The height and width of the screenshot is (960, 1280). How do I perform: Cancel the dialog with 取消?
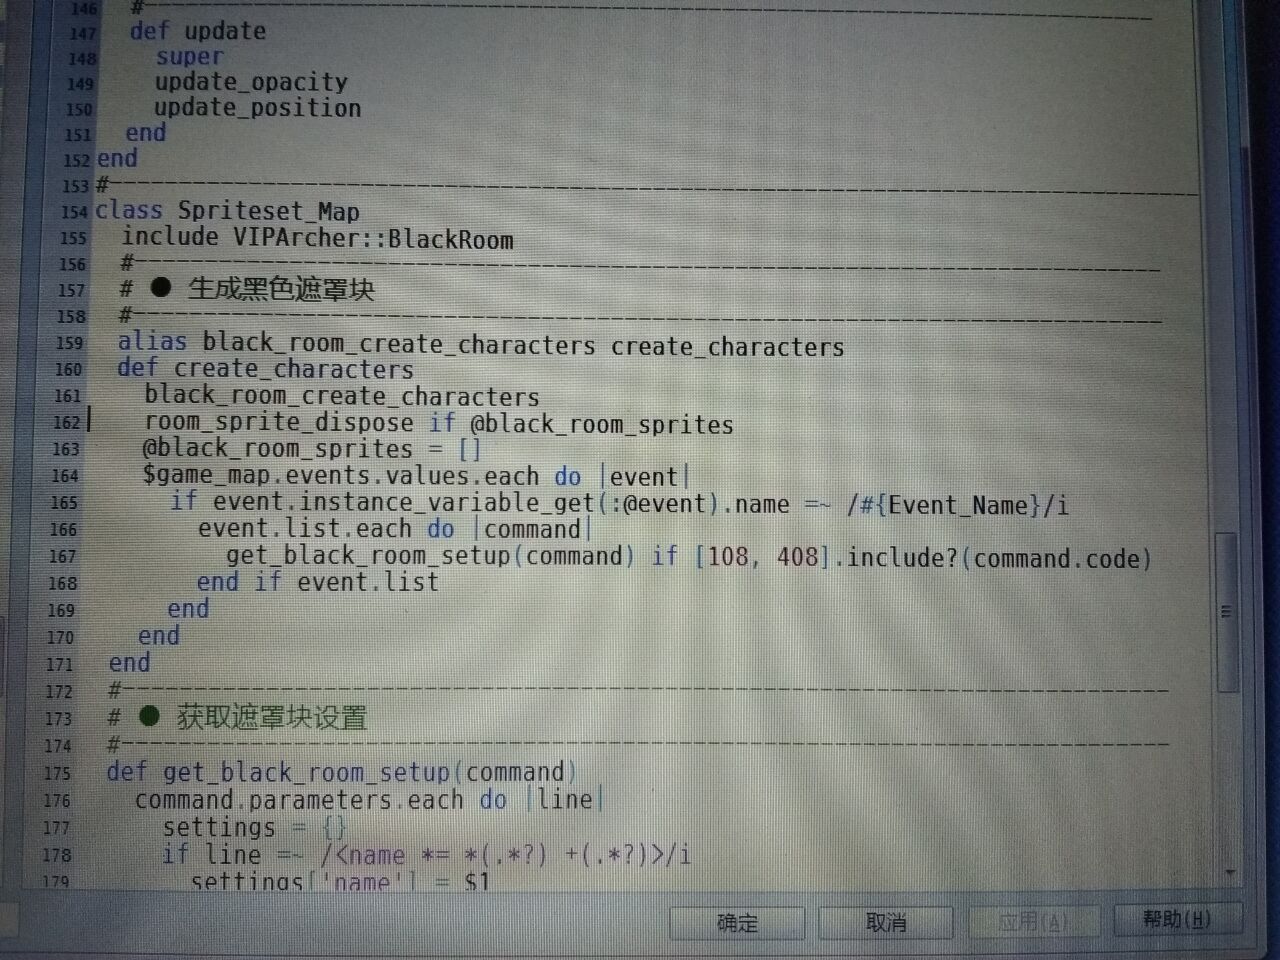point(885,921)
